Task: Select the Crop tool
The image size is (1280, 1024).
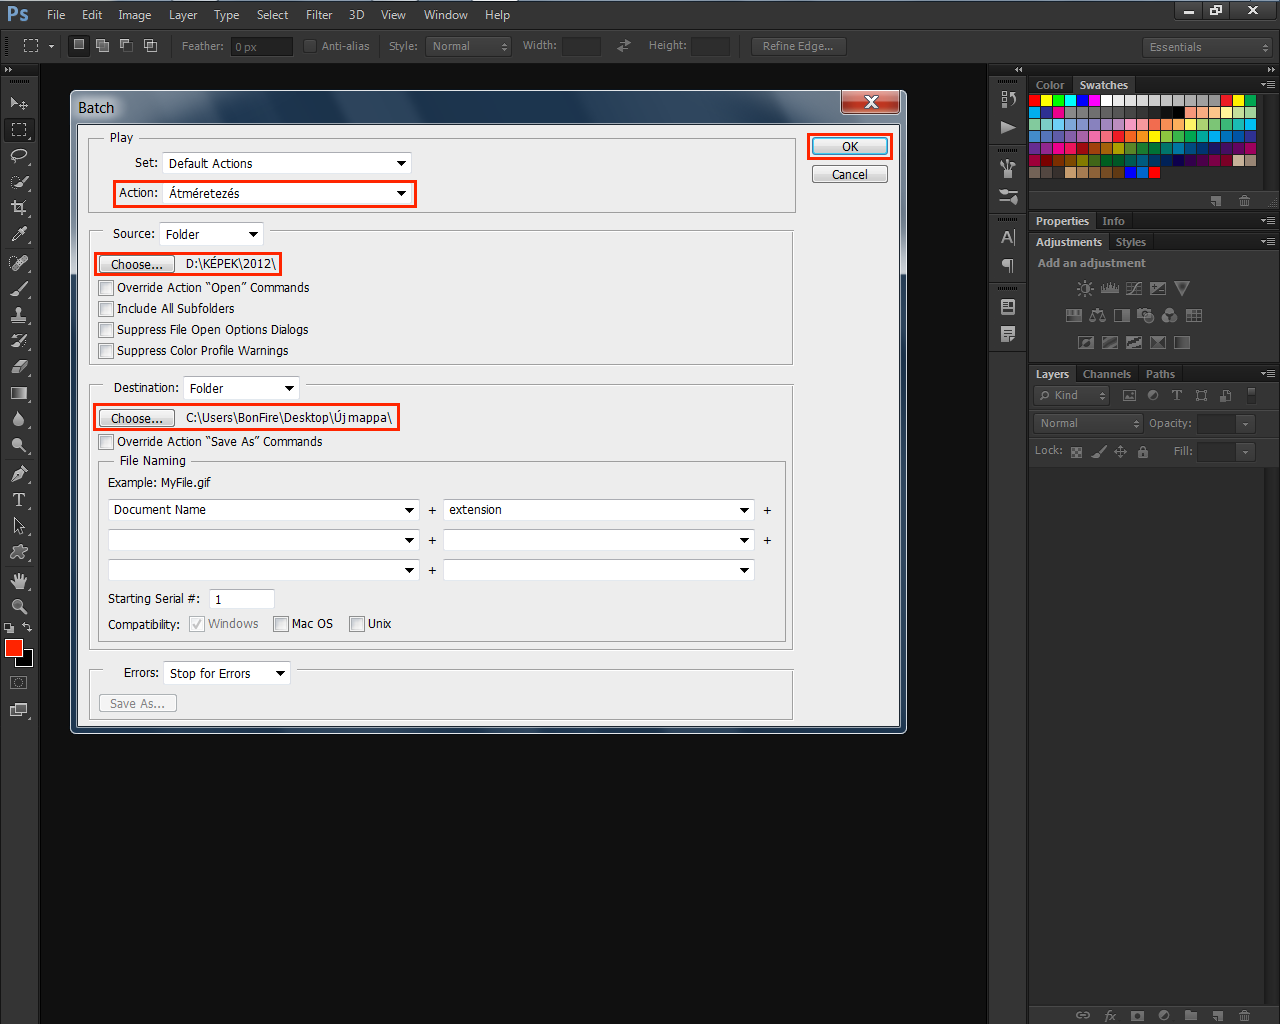Action: coord(18,208)
